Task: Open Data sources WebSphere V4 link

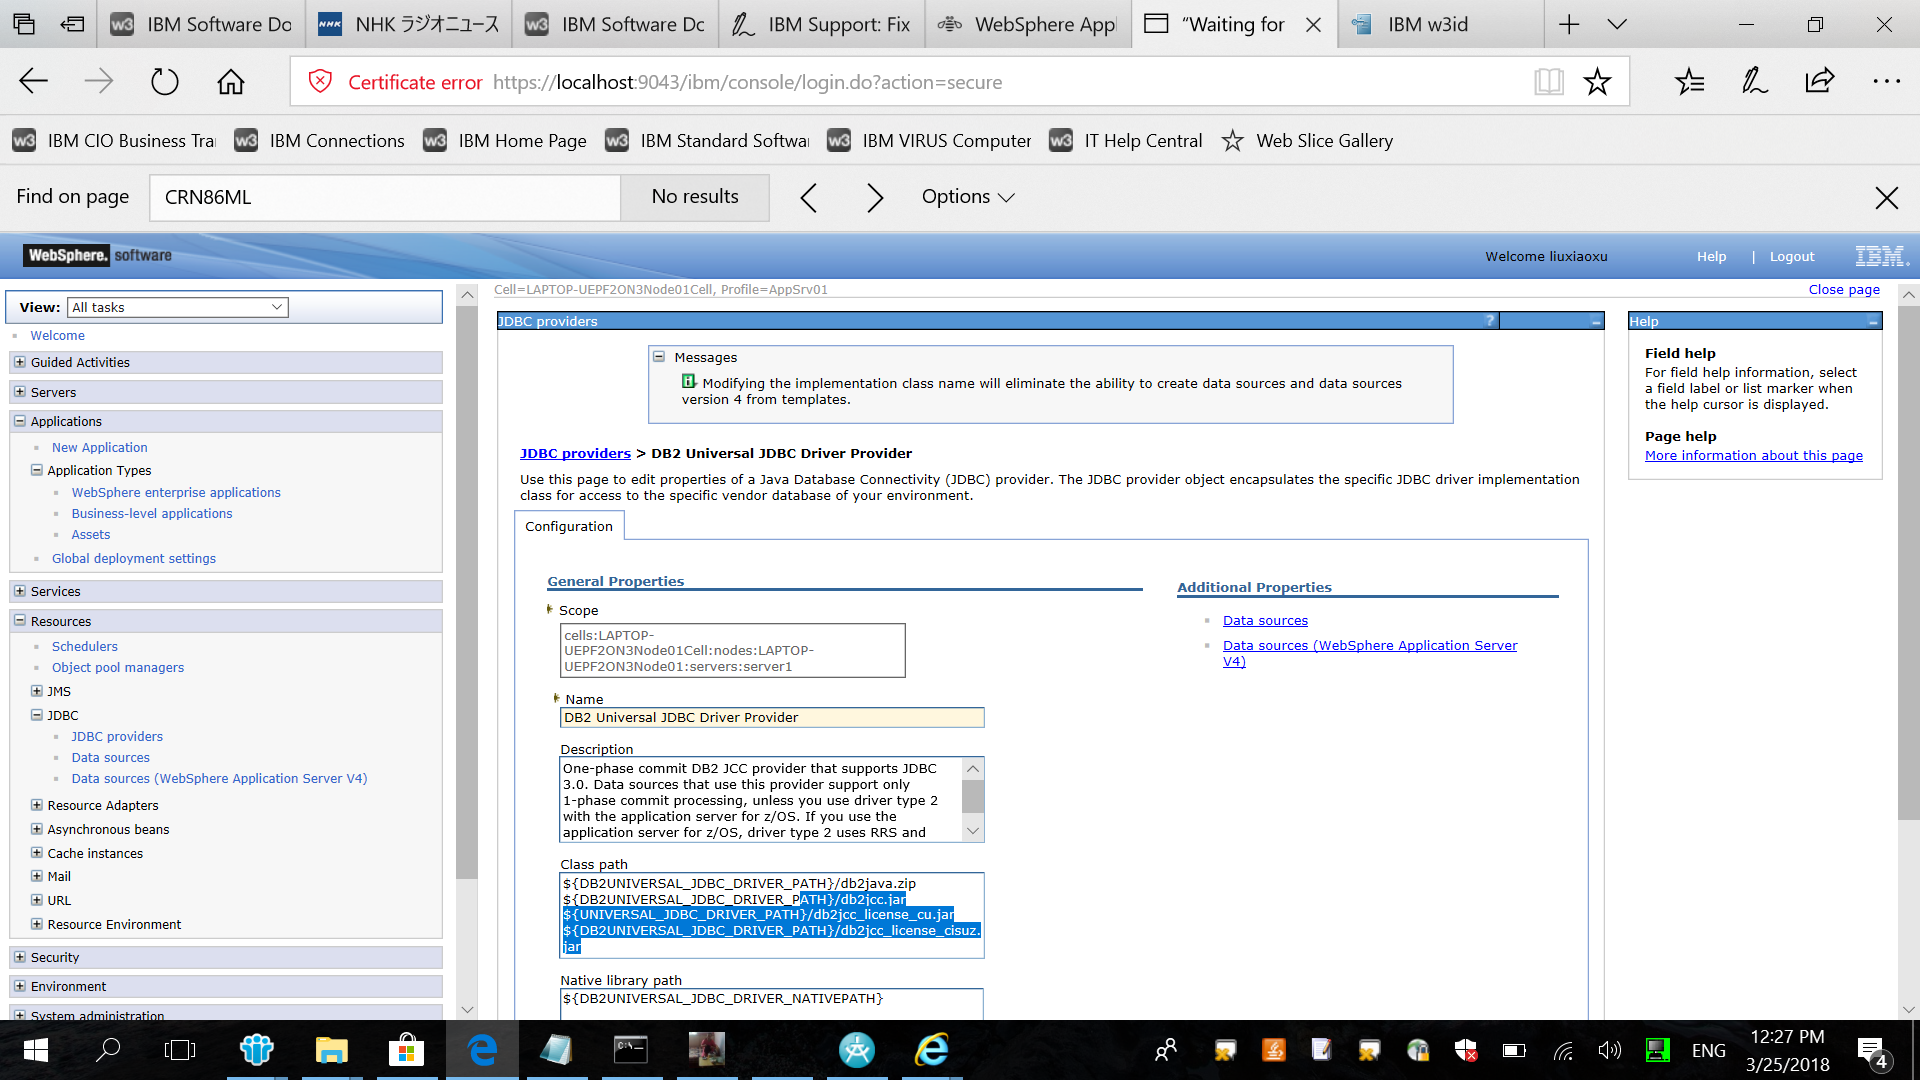Action: [1369, 653]
